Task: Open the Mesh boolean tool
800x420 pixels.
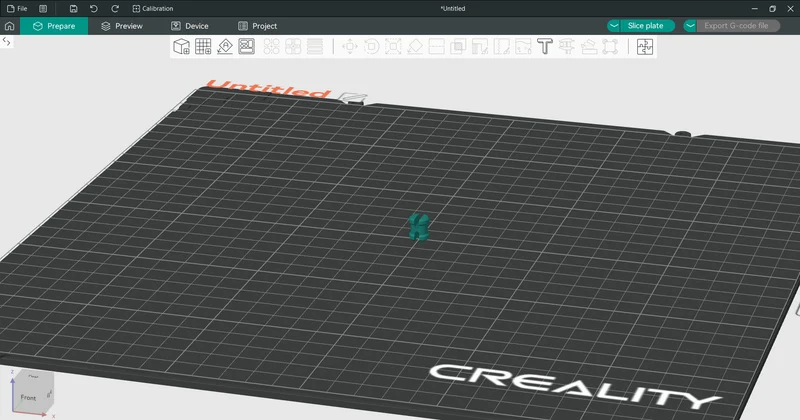Action: [458, 46]
